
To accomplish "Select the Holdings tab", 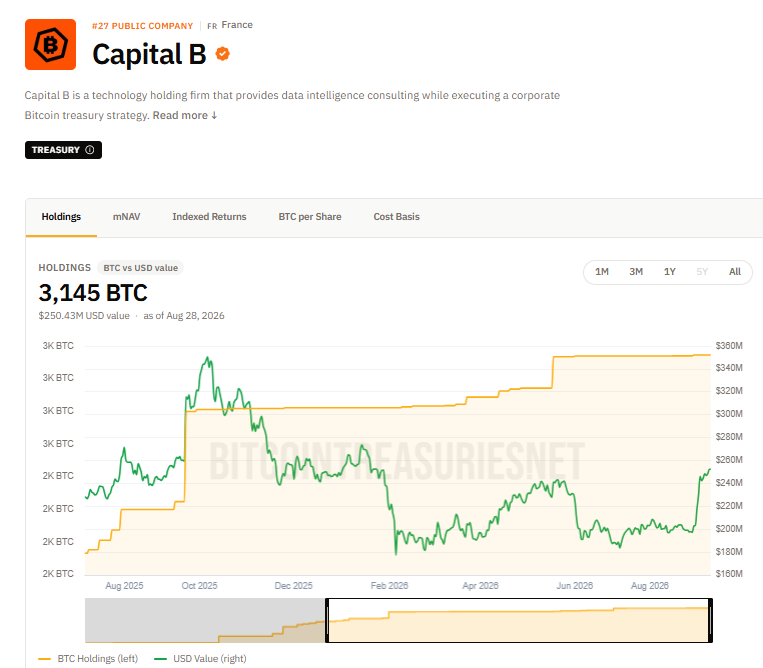I will (x=61, y=217).
